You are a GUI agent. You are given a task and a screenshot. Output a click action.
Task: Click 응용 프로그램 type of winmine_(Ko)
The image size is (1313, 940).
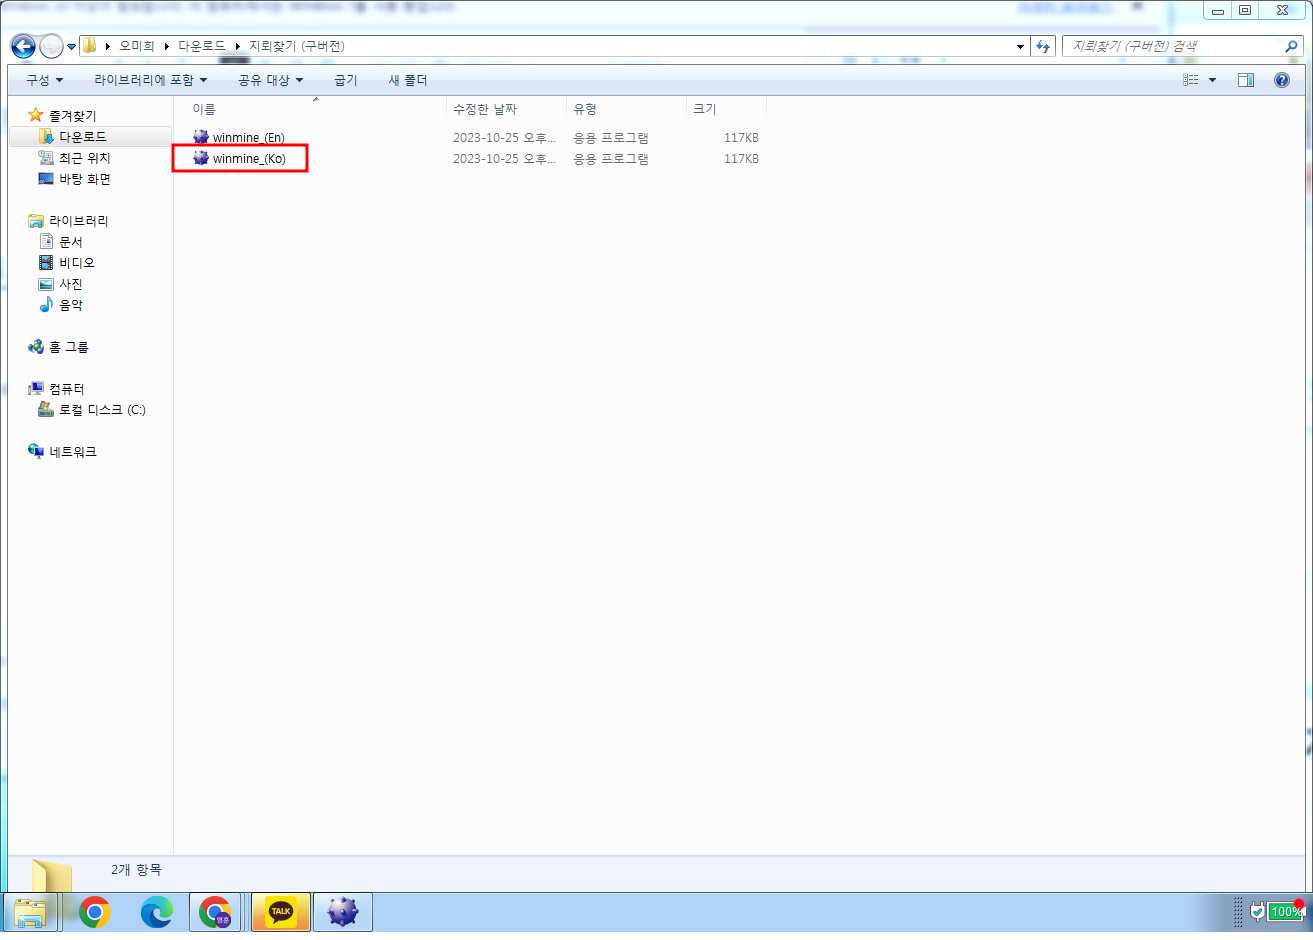611,159
